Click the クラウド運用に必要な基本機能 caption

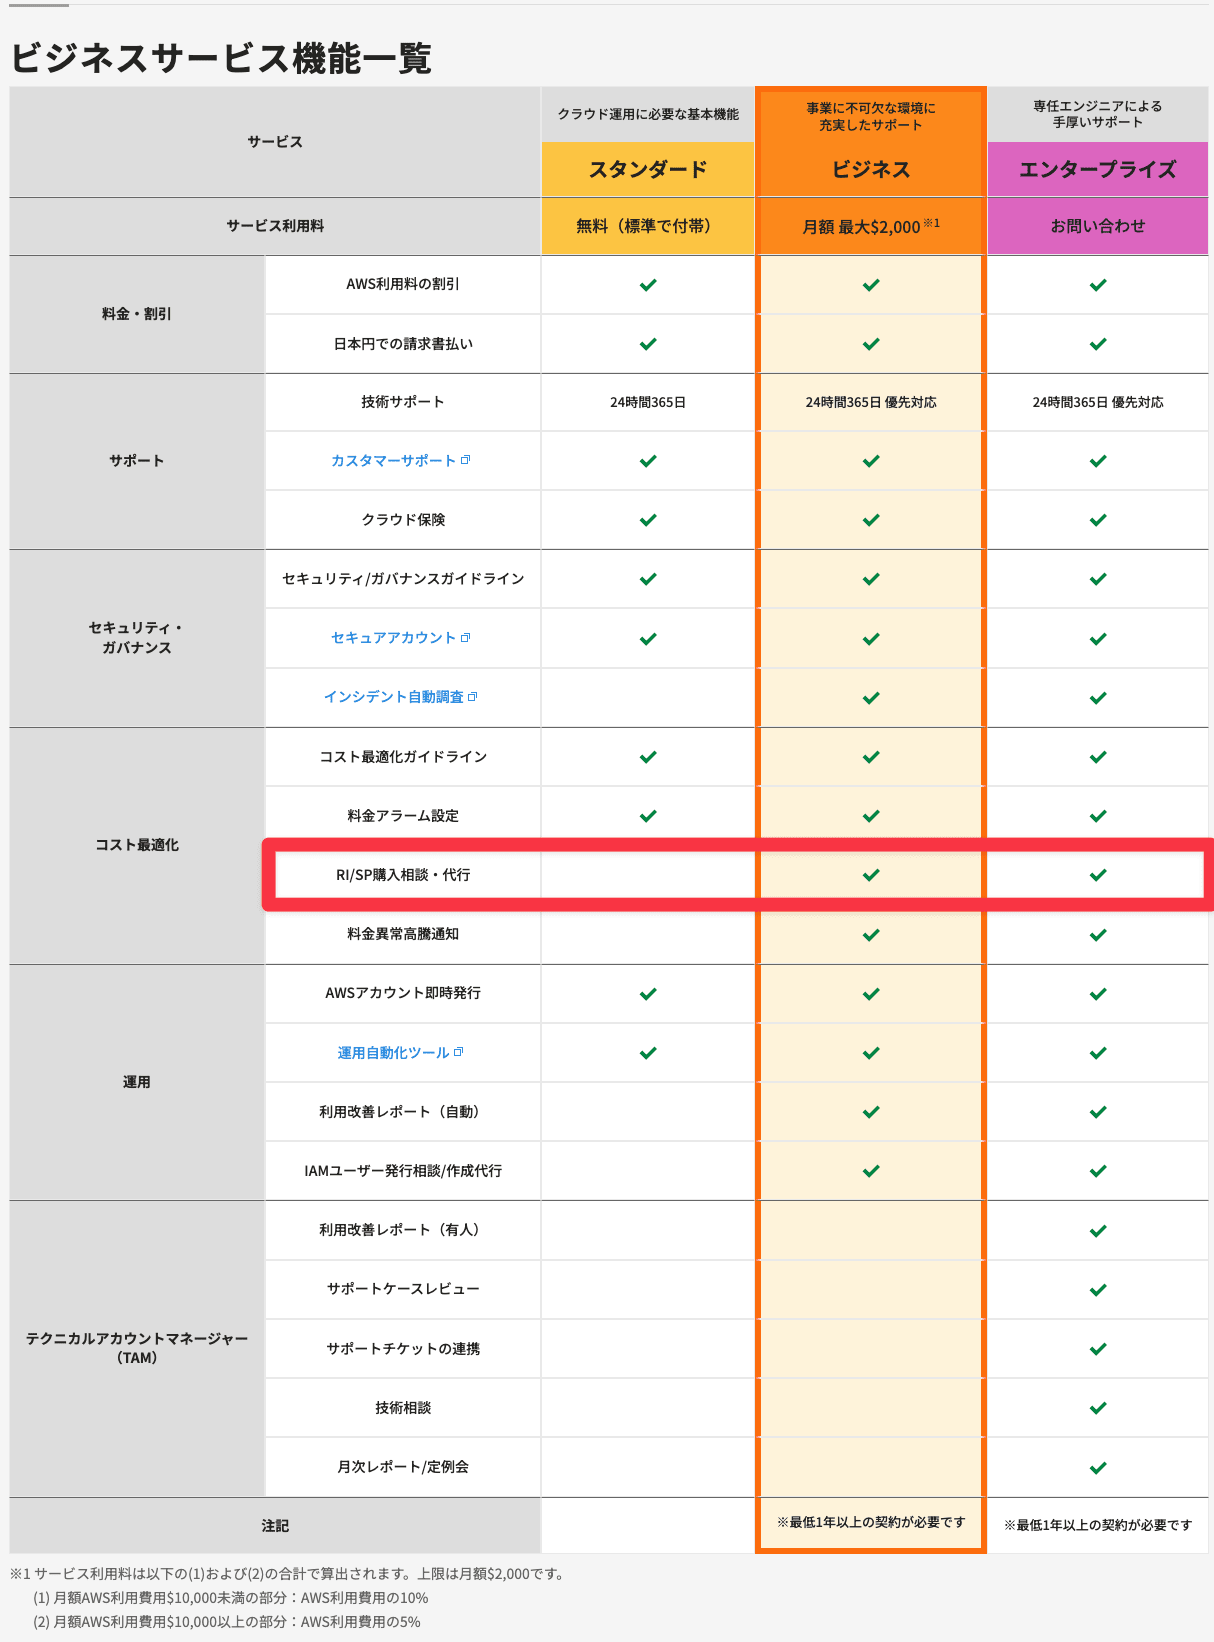[x=648, y=114]
